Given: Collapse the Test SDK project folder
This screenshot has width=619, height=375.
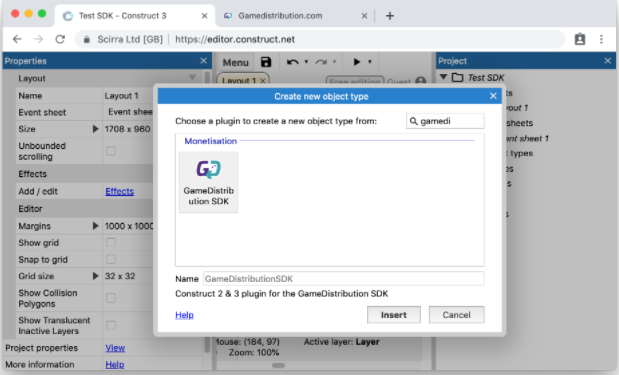Looking at the screenshot, I should [443, 77].
